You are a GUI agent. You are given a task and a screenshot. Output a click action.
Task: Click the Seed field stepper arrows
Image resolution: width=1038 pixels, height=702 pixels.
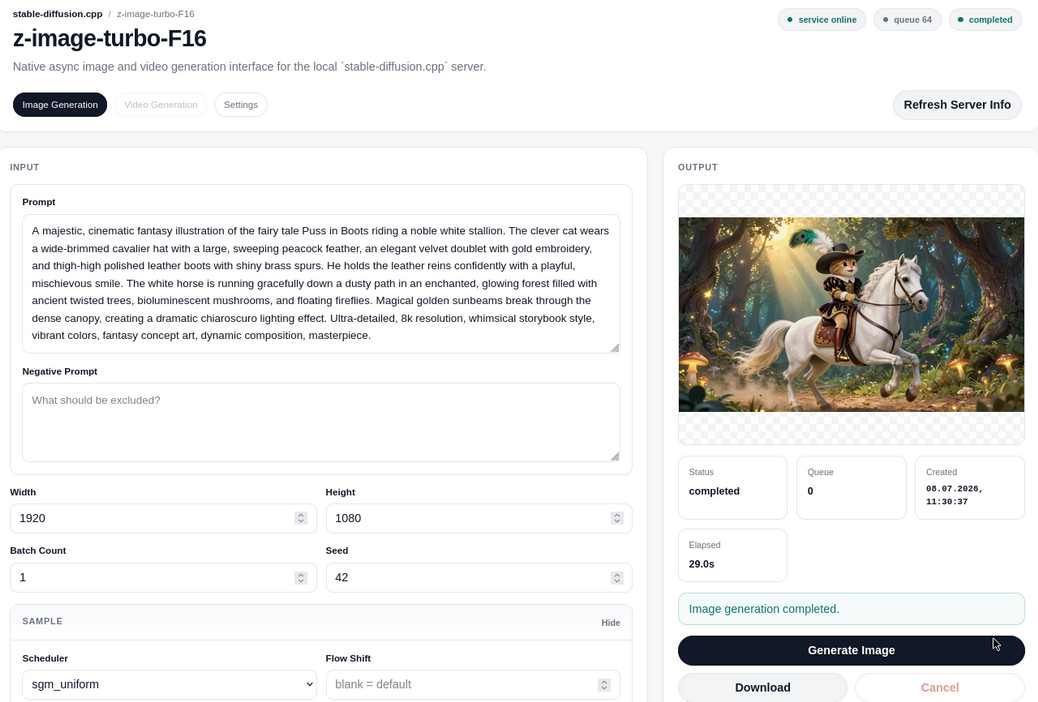[x=616, y=577]
